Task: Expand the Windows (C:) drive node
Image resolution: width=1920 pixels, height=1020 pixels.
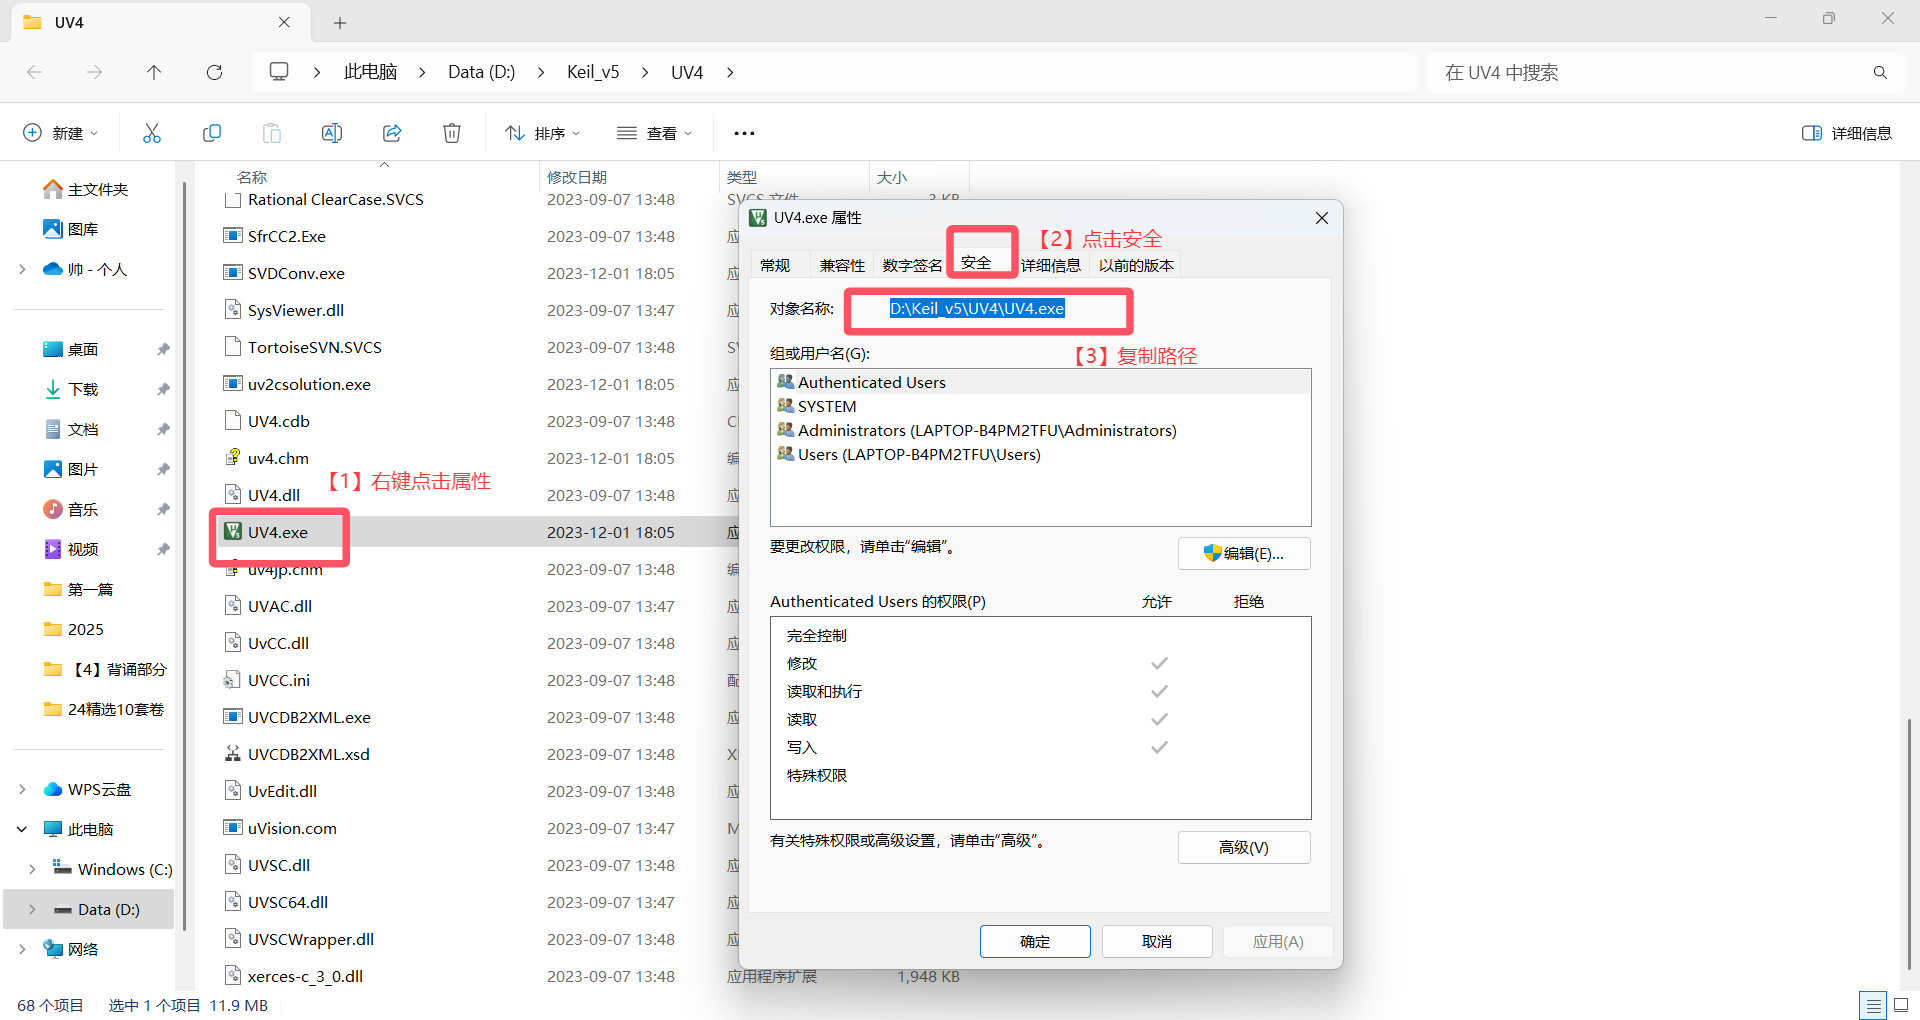Action: click(x=32, y=870)
